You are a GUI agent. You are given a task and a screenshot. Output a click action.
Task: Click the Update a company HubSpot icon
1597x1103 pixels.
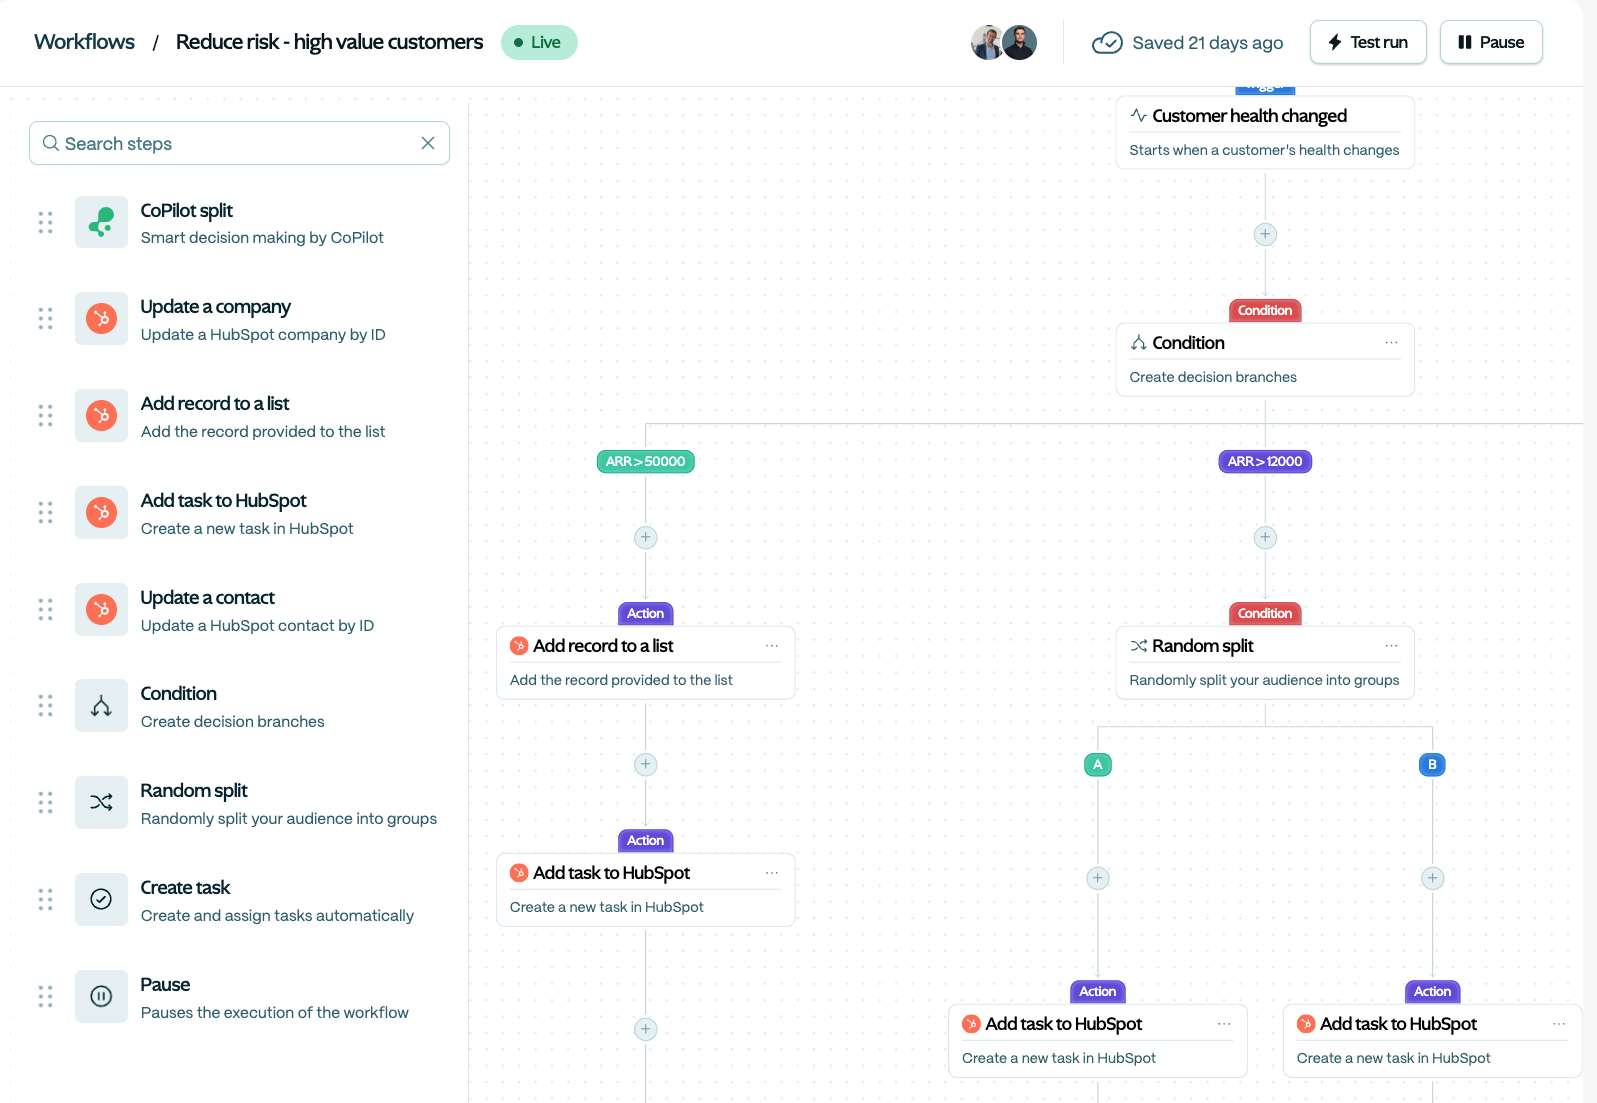click(101, 319)
